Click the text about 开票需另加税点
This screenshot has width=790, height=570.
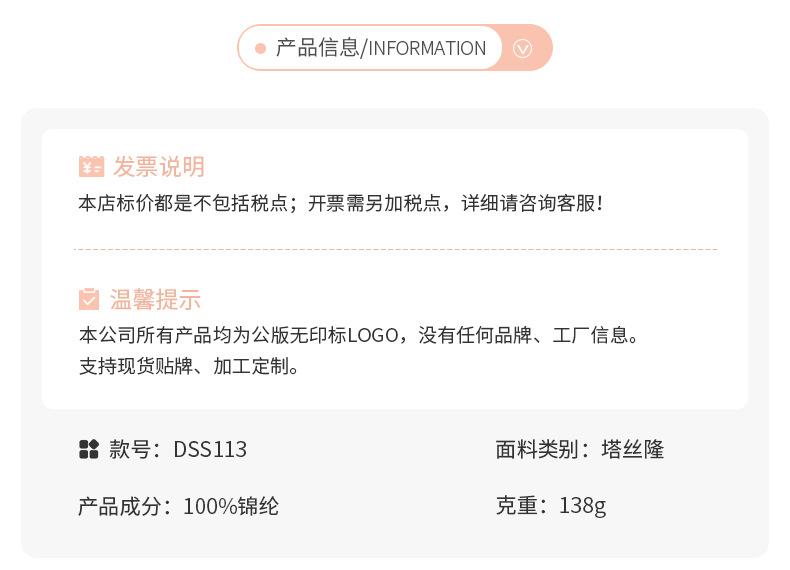[375, 203]
